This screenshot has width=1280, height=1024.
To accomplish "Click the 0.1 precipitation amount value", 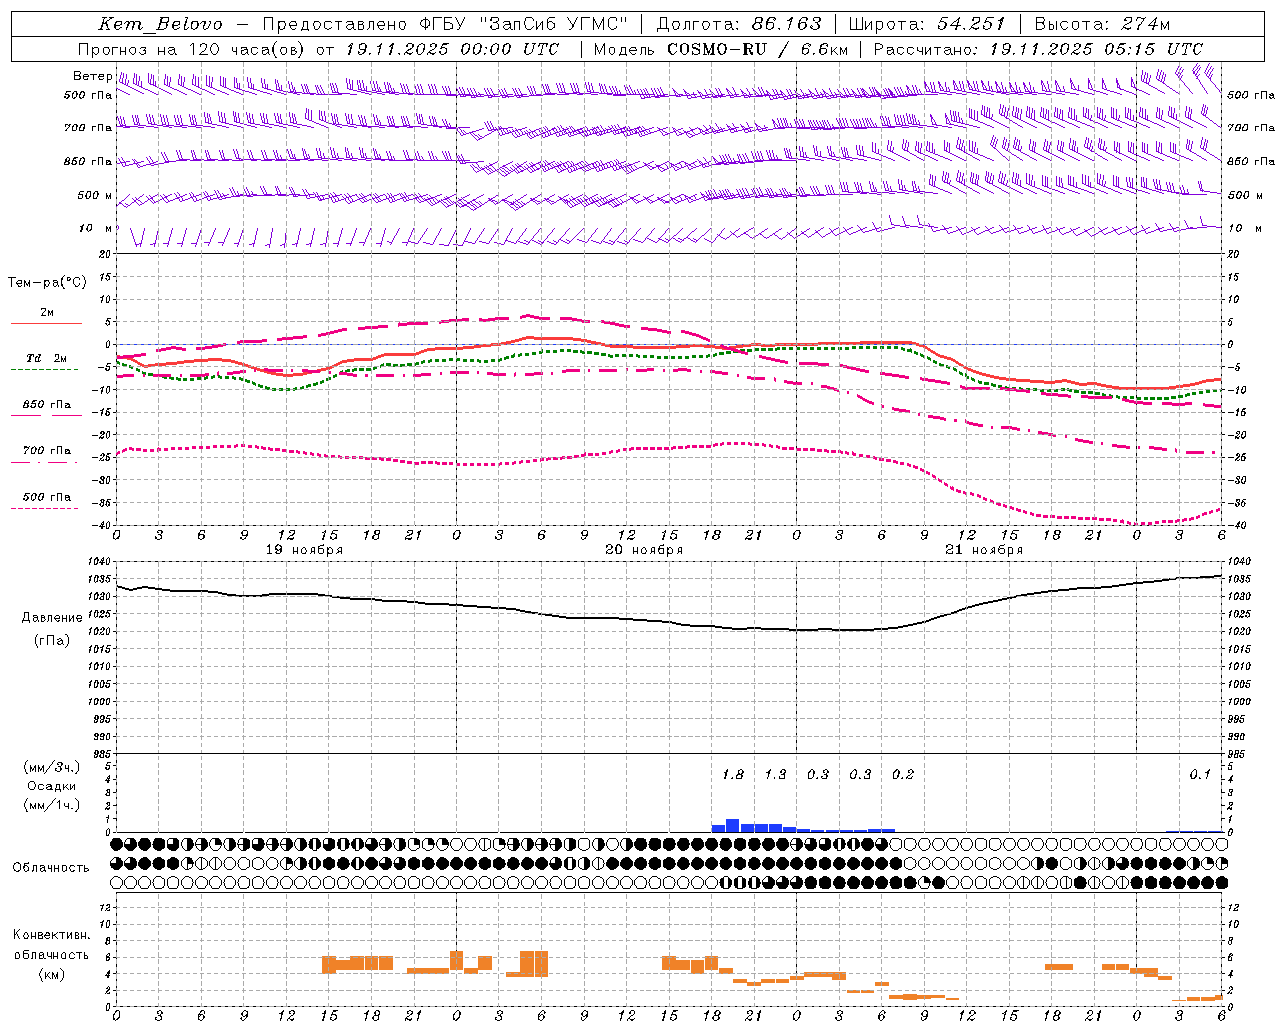I will (1200, 774).
